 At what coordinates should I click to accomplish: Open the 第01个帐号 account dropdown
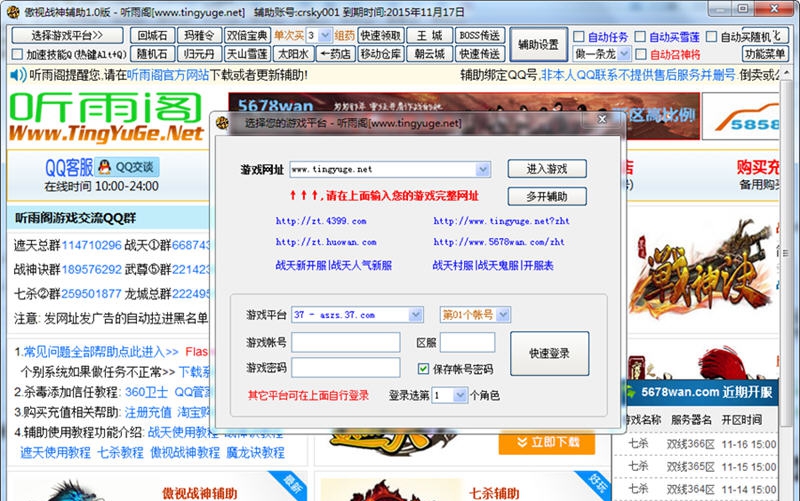[x=503, y=315]
